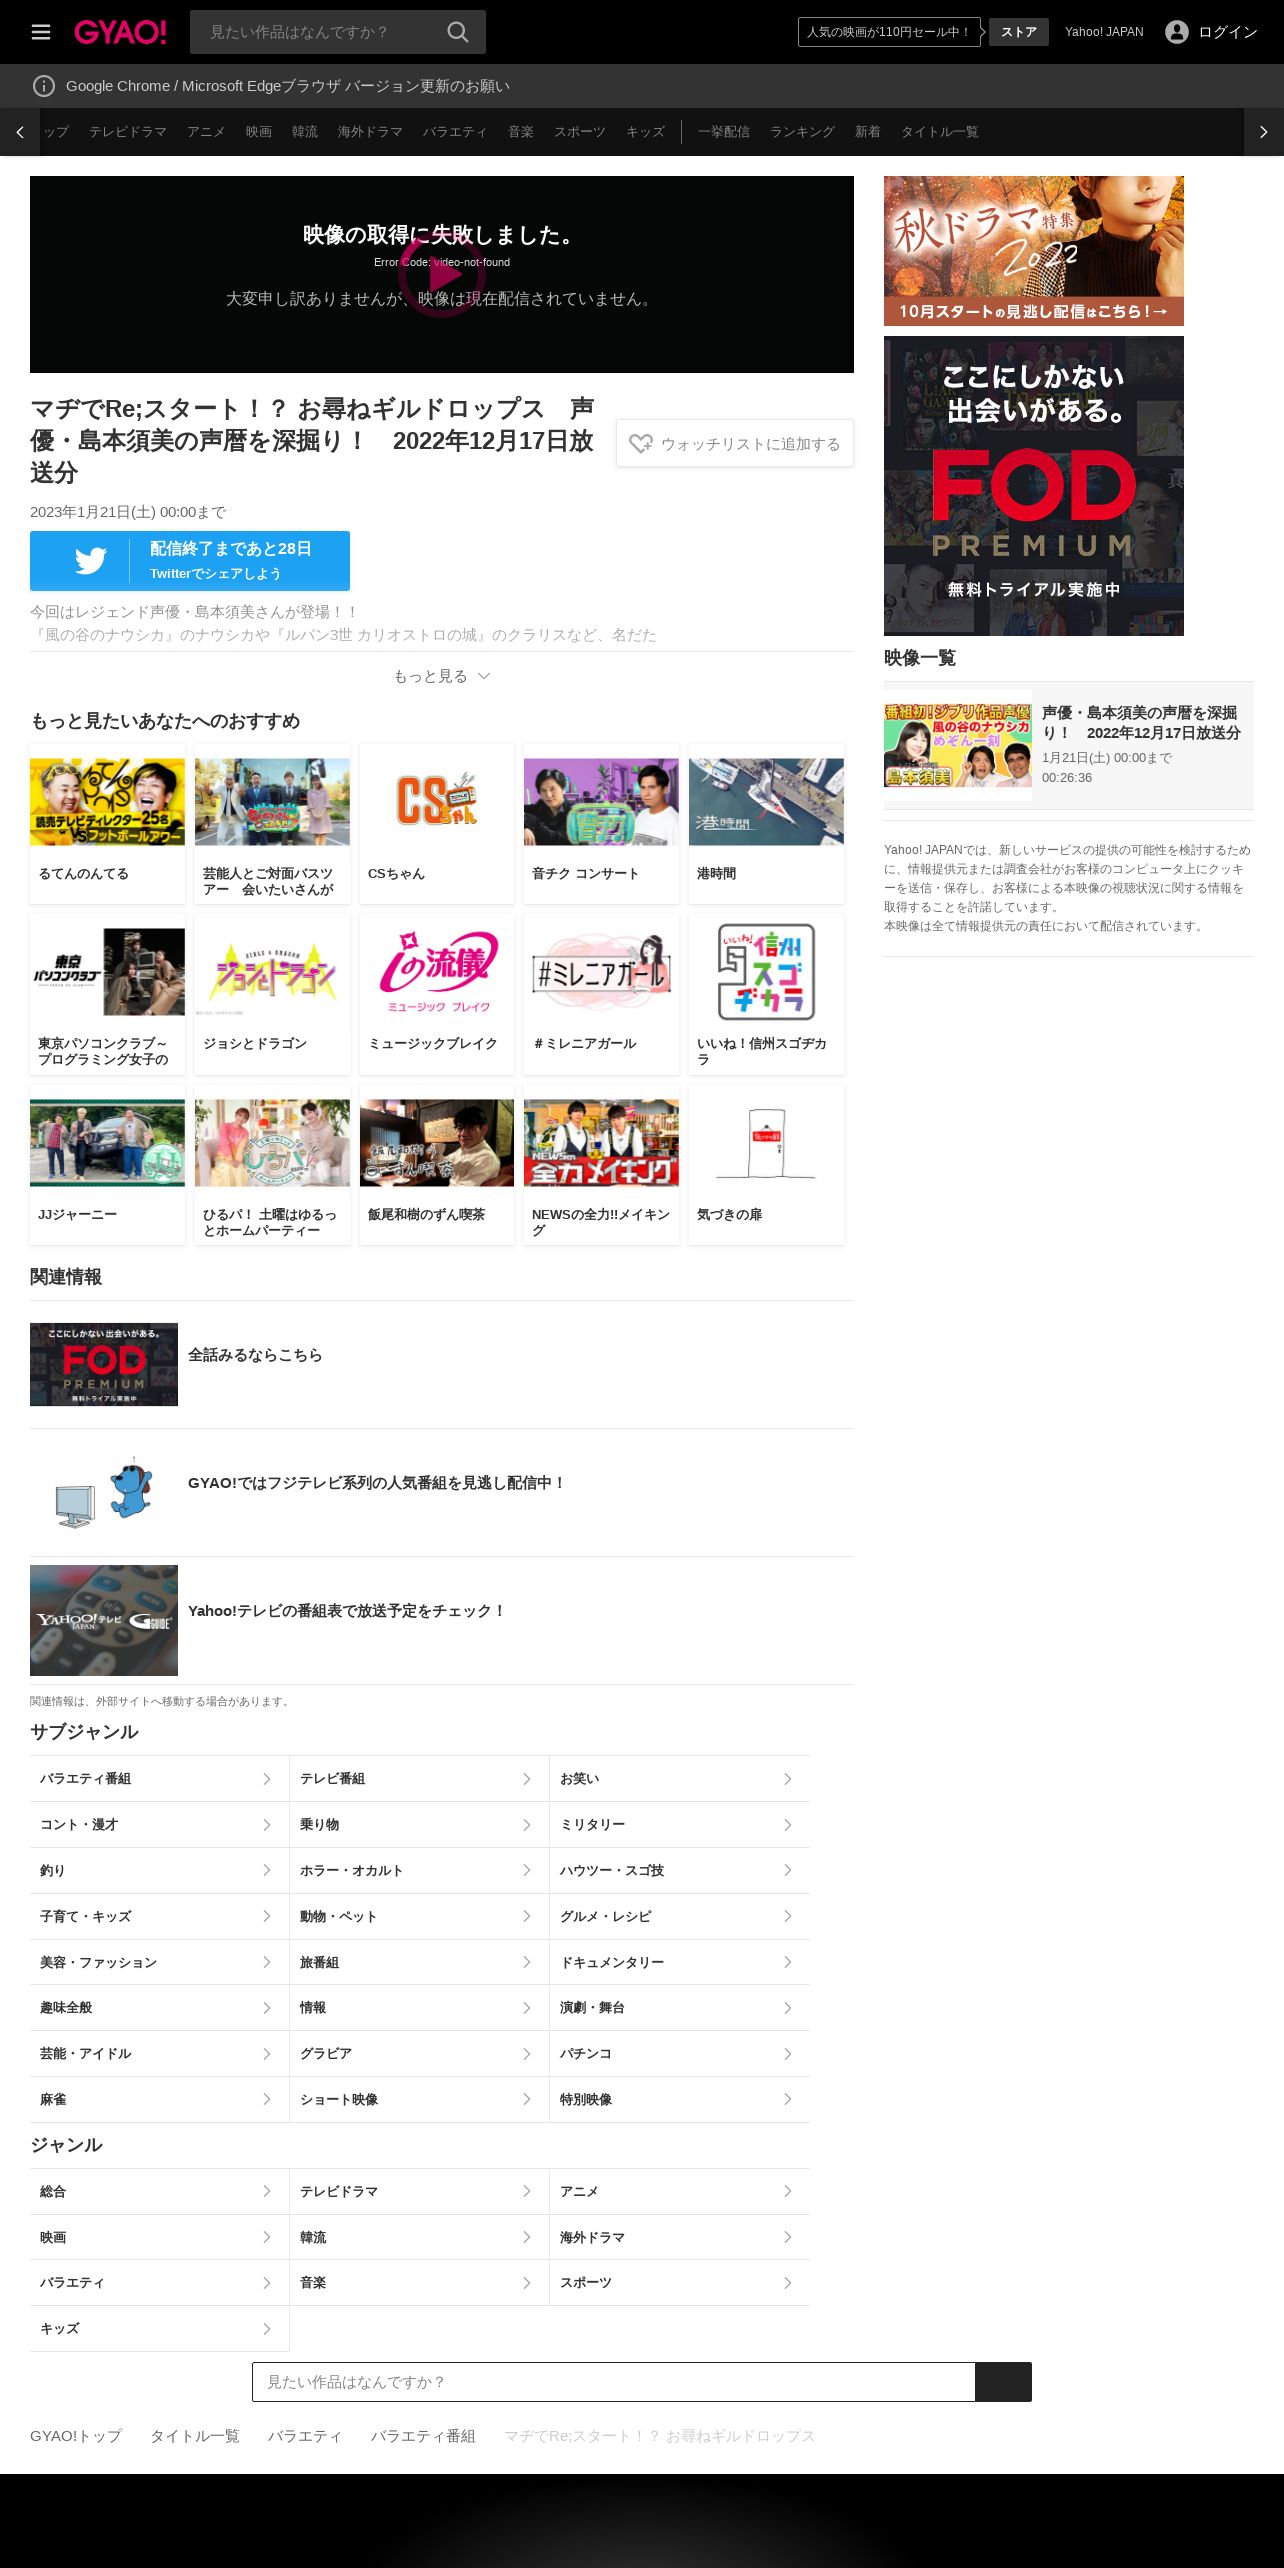Add to watchlist with heart button
Screen dimensions: 1284x2568
735,443
